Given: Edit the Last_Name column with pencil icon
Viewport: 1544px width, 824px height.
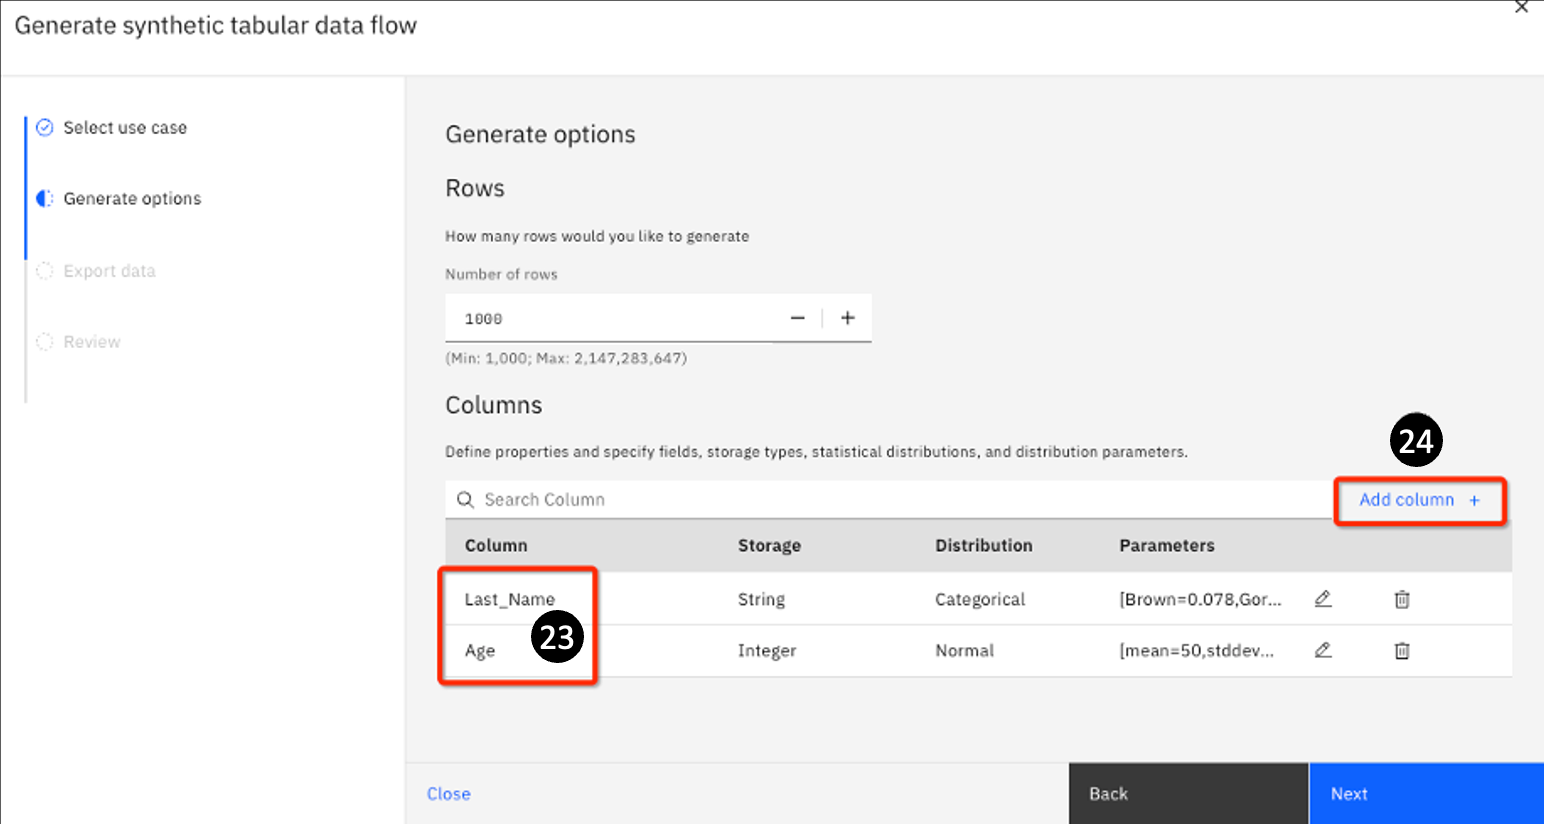Looking at the screenshot, I should [1323, 599].
